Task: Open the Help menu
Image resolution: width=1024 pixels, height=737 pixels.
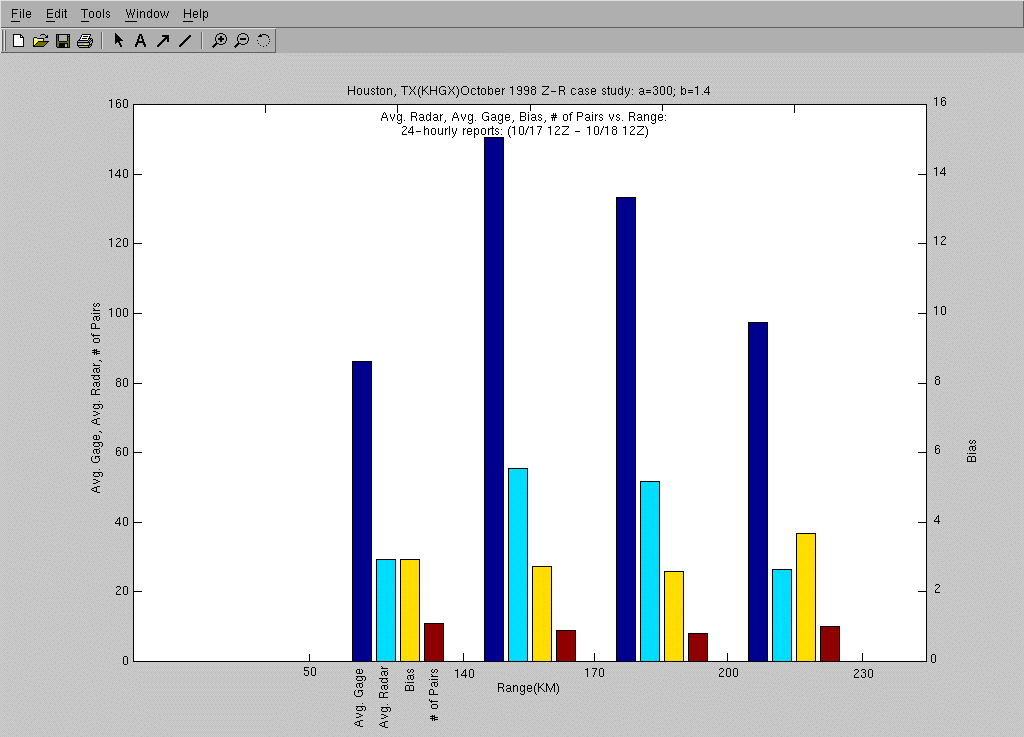Action: click(195, 14)
